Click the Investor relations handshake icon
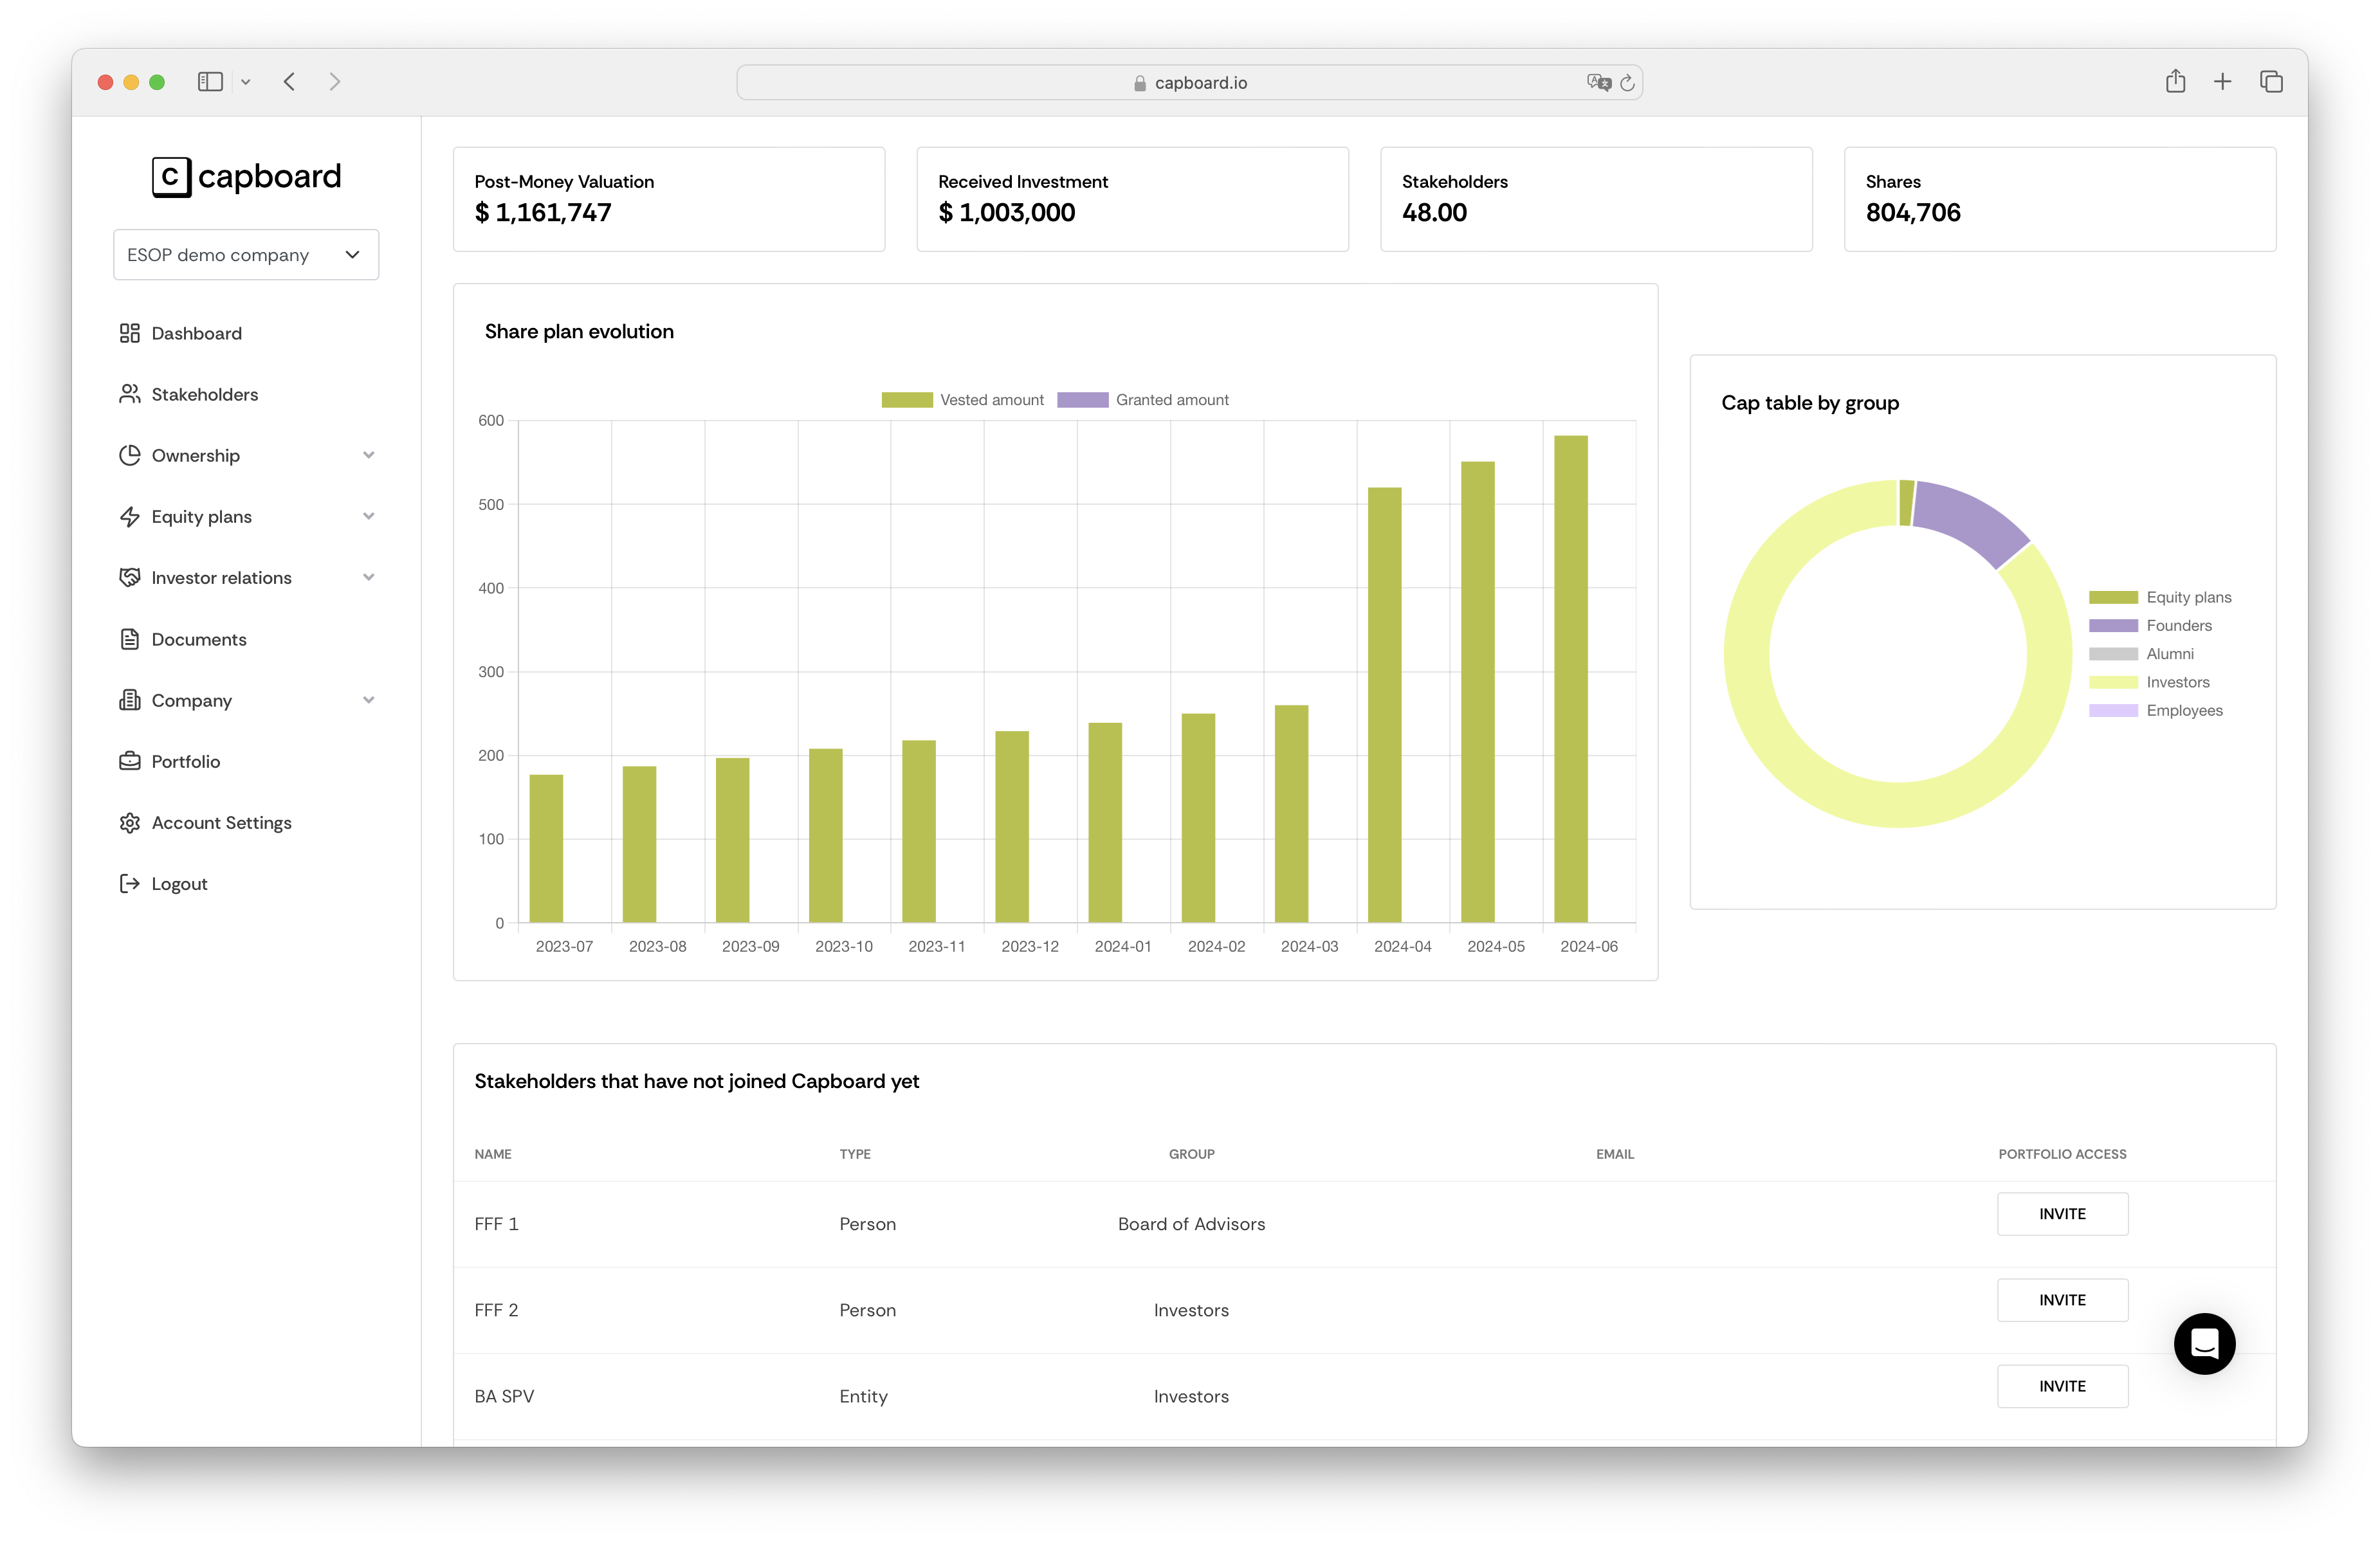 129,577
